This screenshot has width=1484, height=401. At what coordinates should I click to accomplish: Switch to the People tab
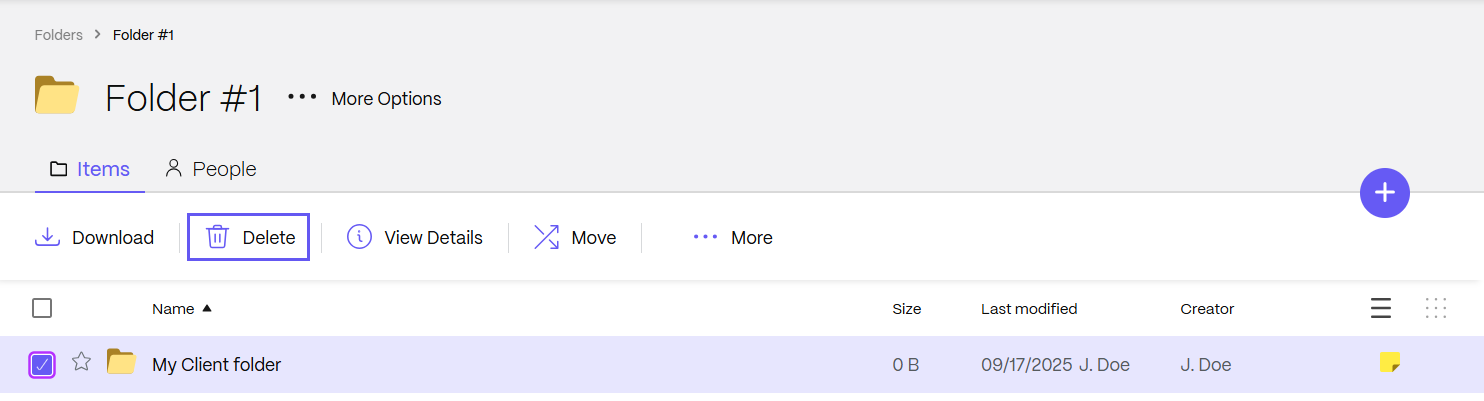pyautogui.click(x=211, y=169)
